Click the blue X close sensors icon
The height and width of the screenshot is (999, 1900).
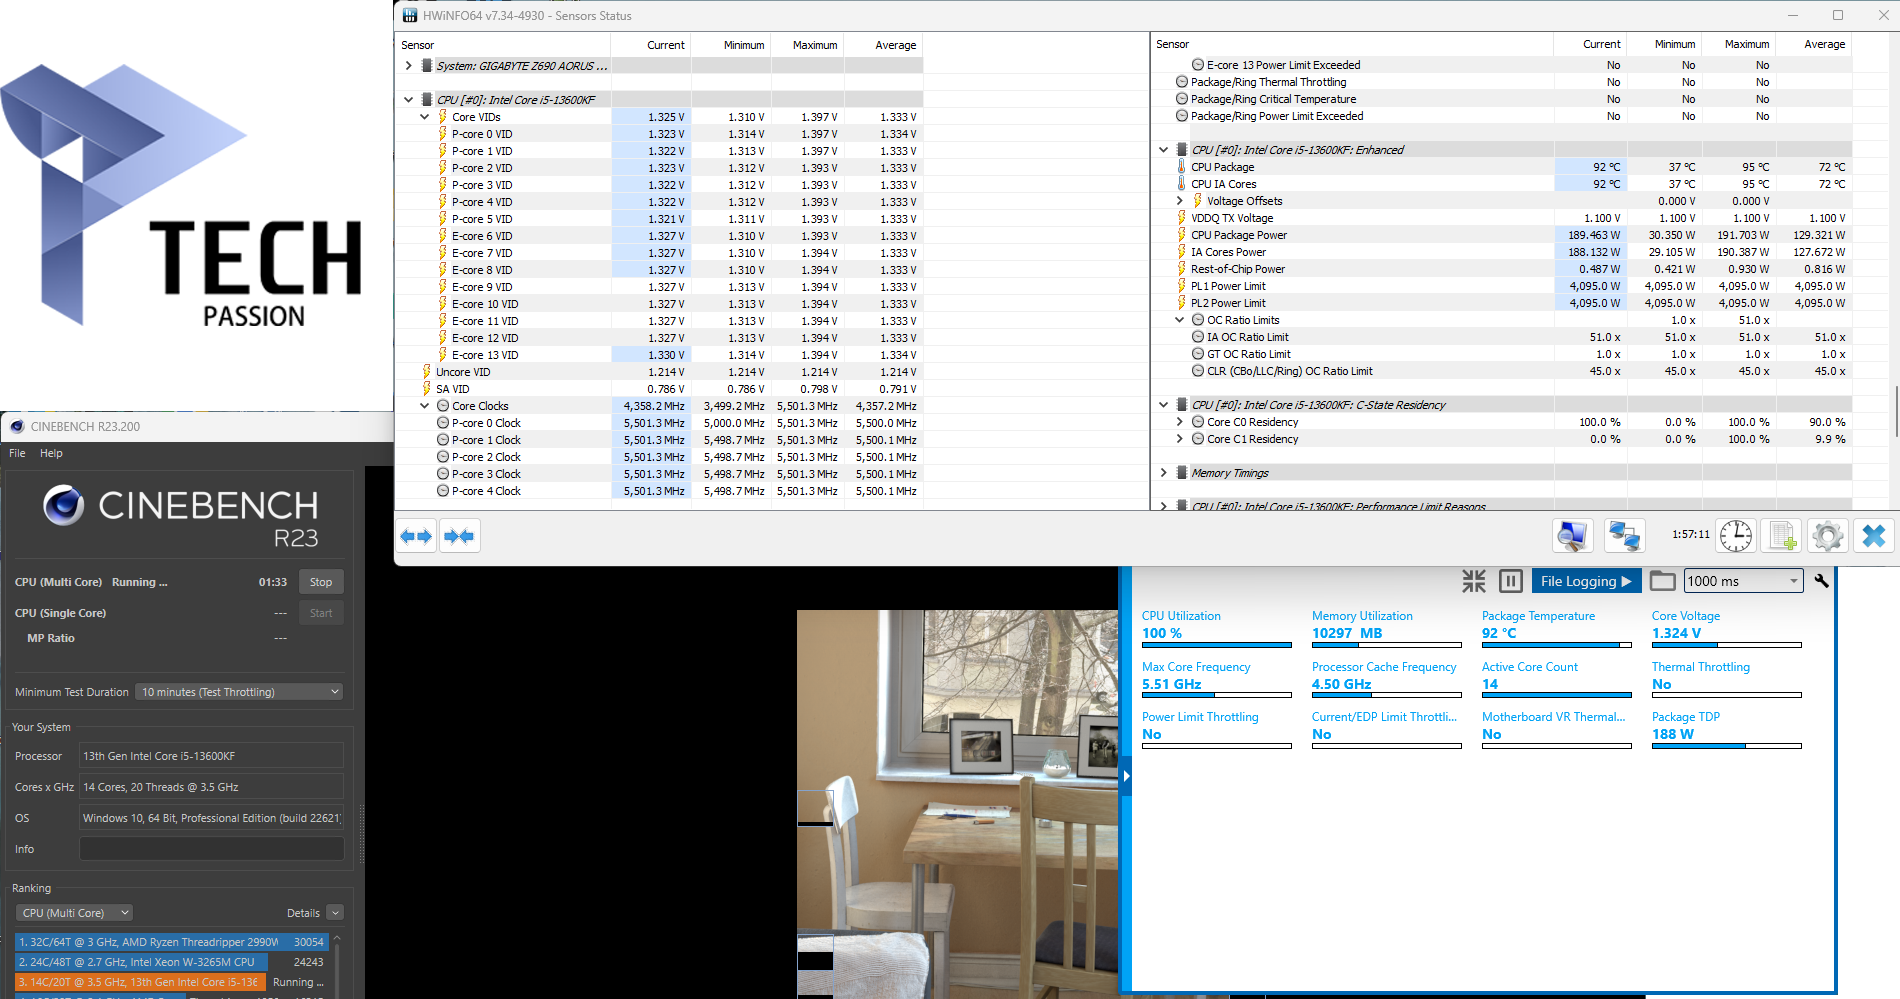[x=1873, y=536]
